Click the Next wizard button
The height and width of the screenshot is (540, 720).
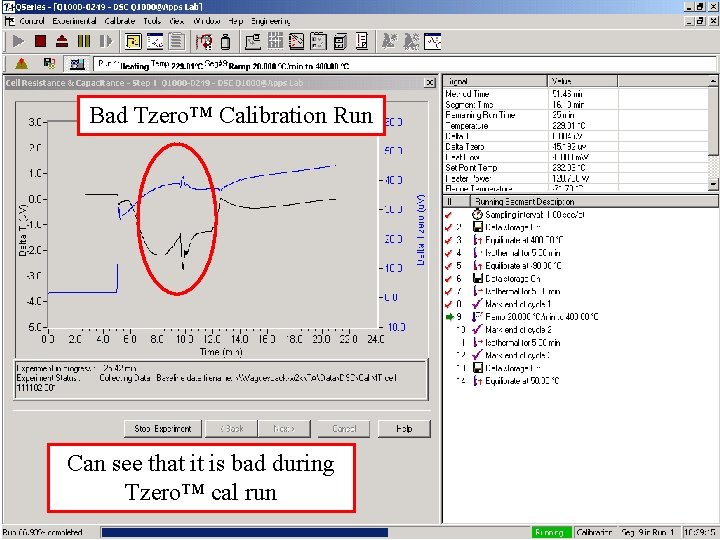pos(284,429)
